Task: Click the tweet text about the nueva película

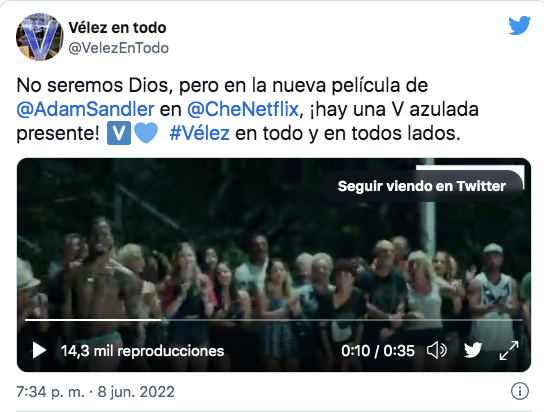Action: pyautogui.click(x=248, y=109)
